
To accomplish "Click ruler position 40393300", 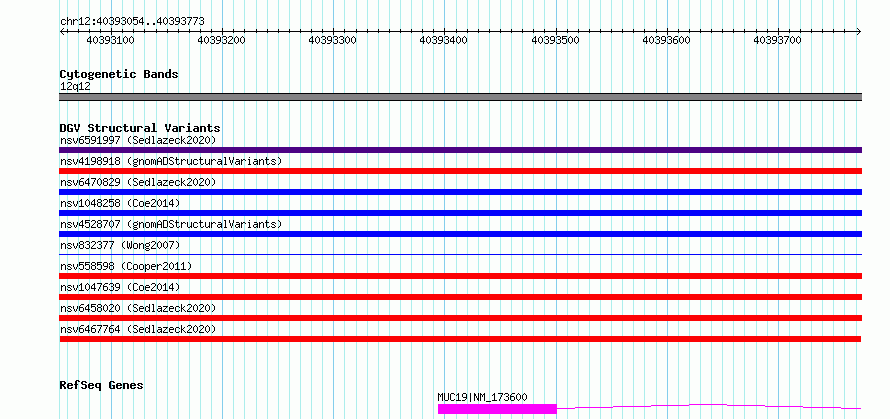I will coord(332,40).
